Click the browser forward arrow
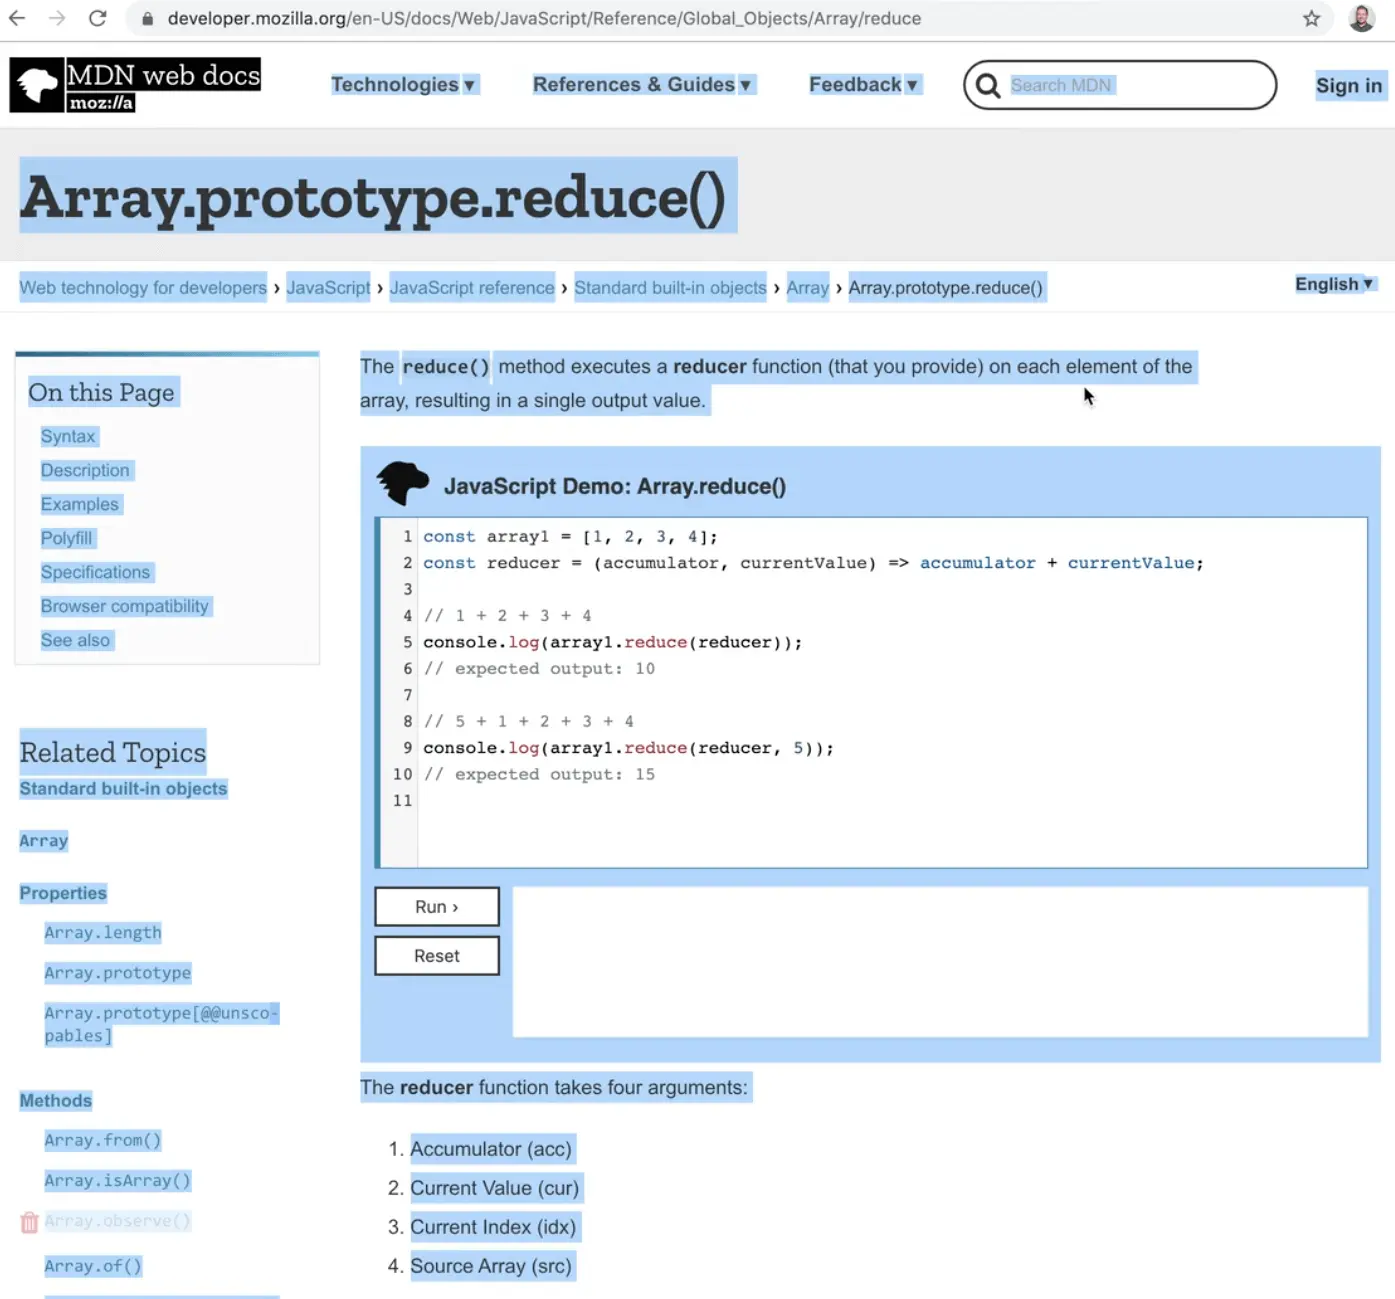1395x1299 pixels. click(x=57, y=18)
